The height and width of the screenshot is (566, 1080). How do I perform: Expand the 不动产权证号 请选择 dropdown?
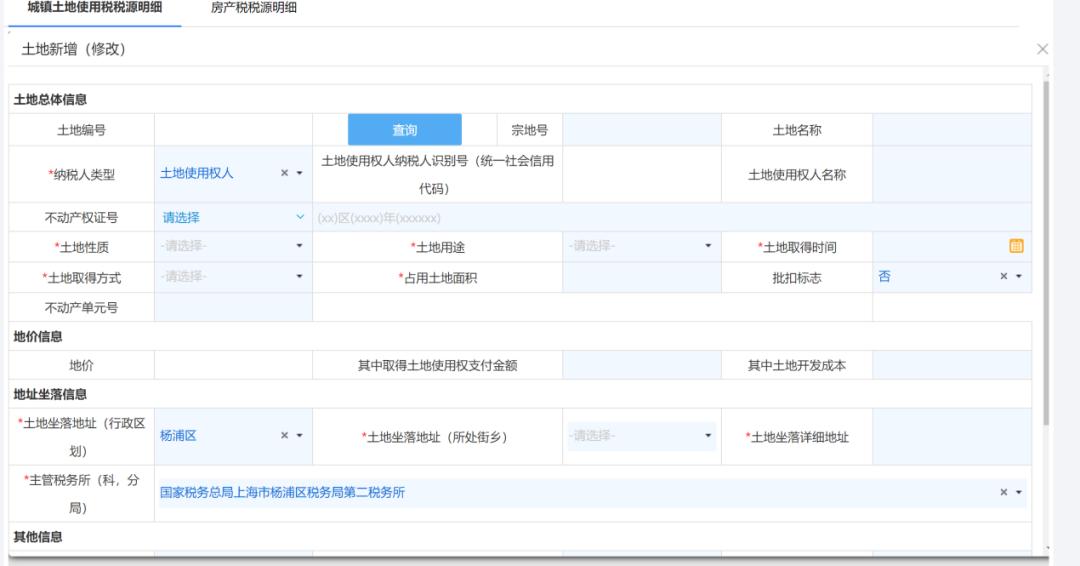pos(233,218)
